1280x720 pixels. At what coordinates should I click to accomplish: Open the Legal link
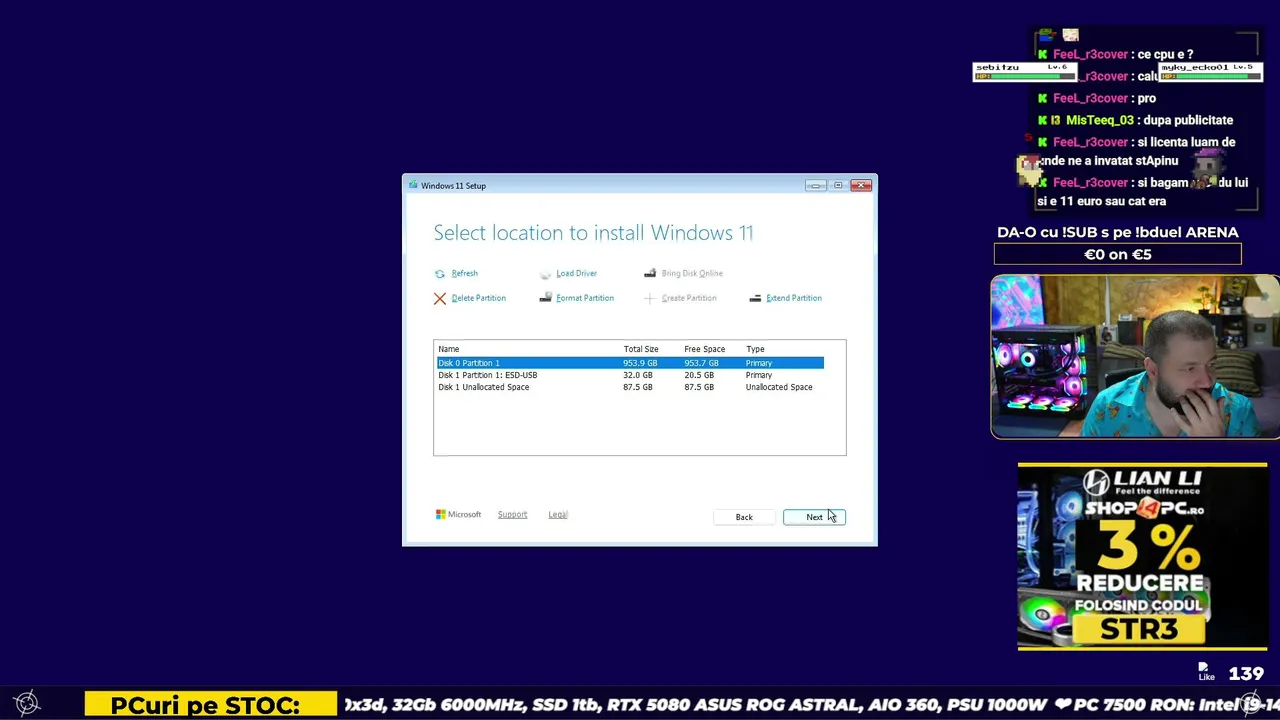tap(558, 515)
